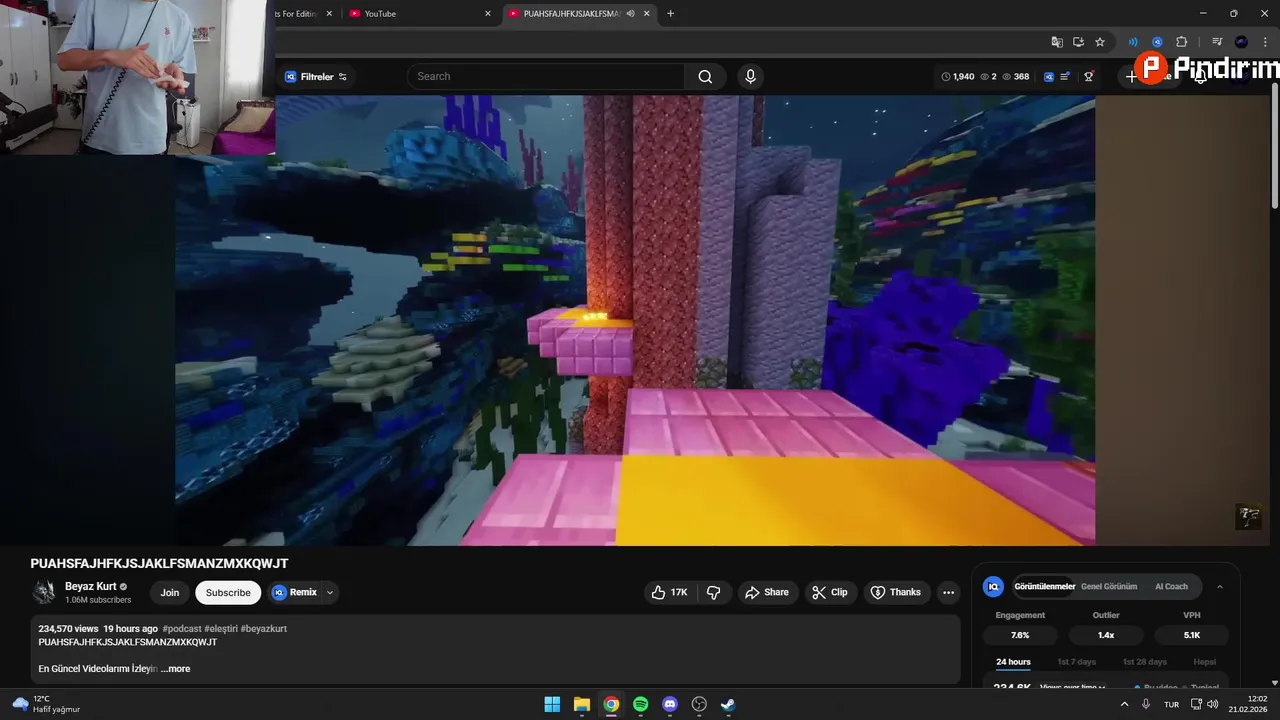The image size is (1280, 720).
Task: Collapse the vidIQ stats panel chevron
Action: 1220,587
